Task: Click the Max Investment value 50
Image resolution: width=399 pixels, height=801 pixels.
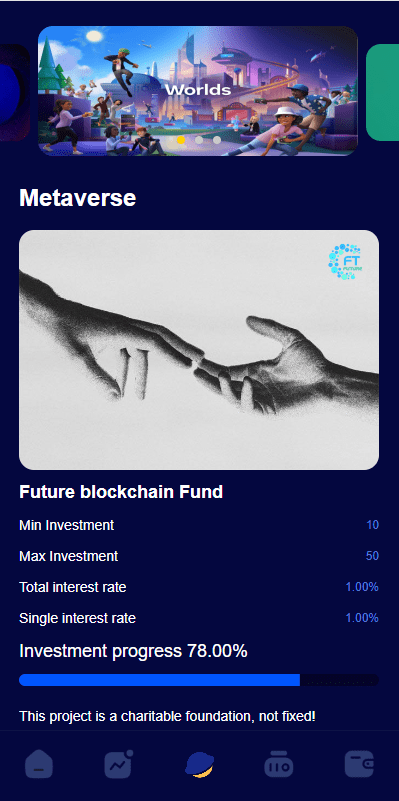Action: (x=372, y=556)
